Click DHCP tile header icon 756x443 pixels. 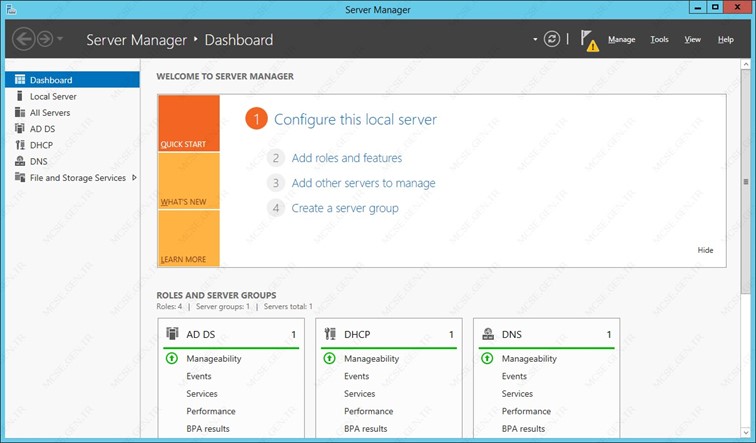point(330,334)
